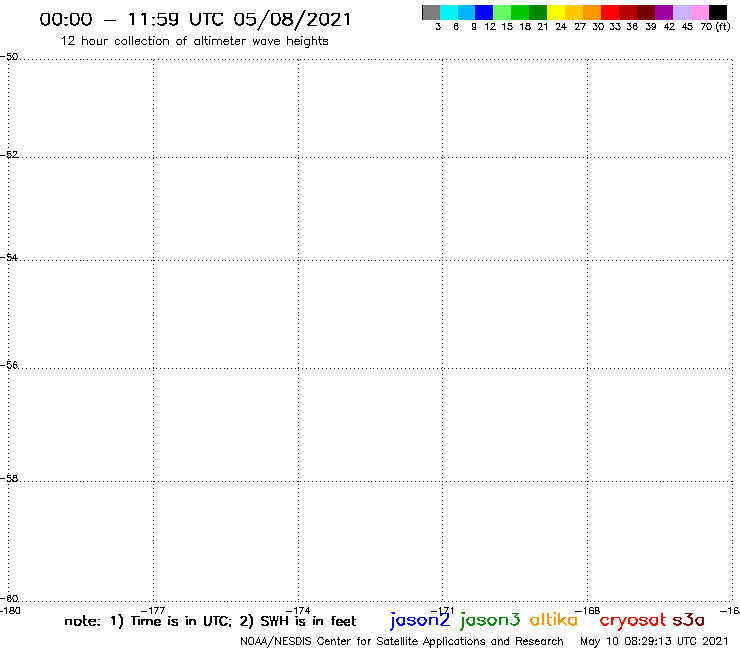Click the -180 longitude axis label

click(x=10, y=610)
